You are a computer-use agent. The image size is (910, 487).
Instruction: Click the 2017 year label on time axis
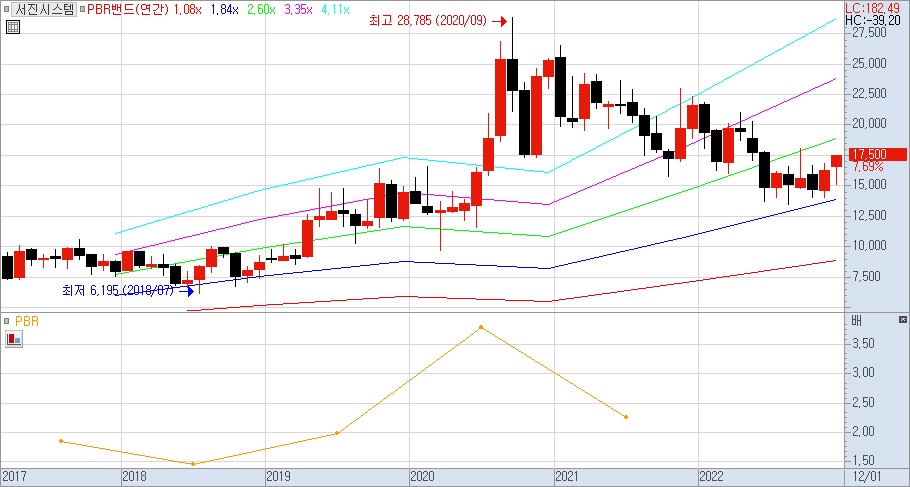click(13, 477)
